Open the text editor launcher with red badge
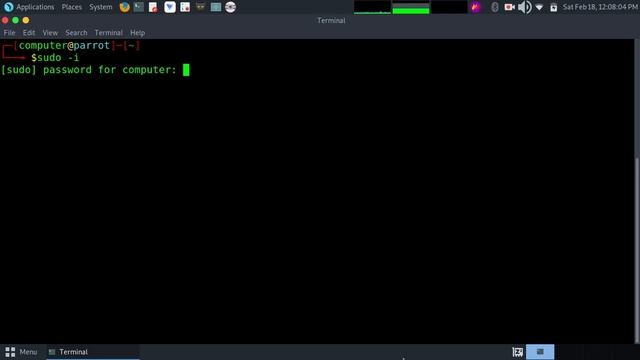Image resolution: width=640 pixels, height=360 pixels. click(x=153, y=7)
